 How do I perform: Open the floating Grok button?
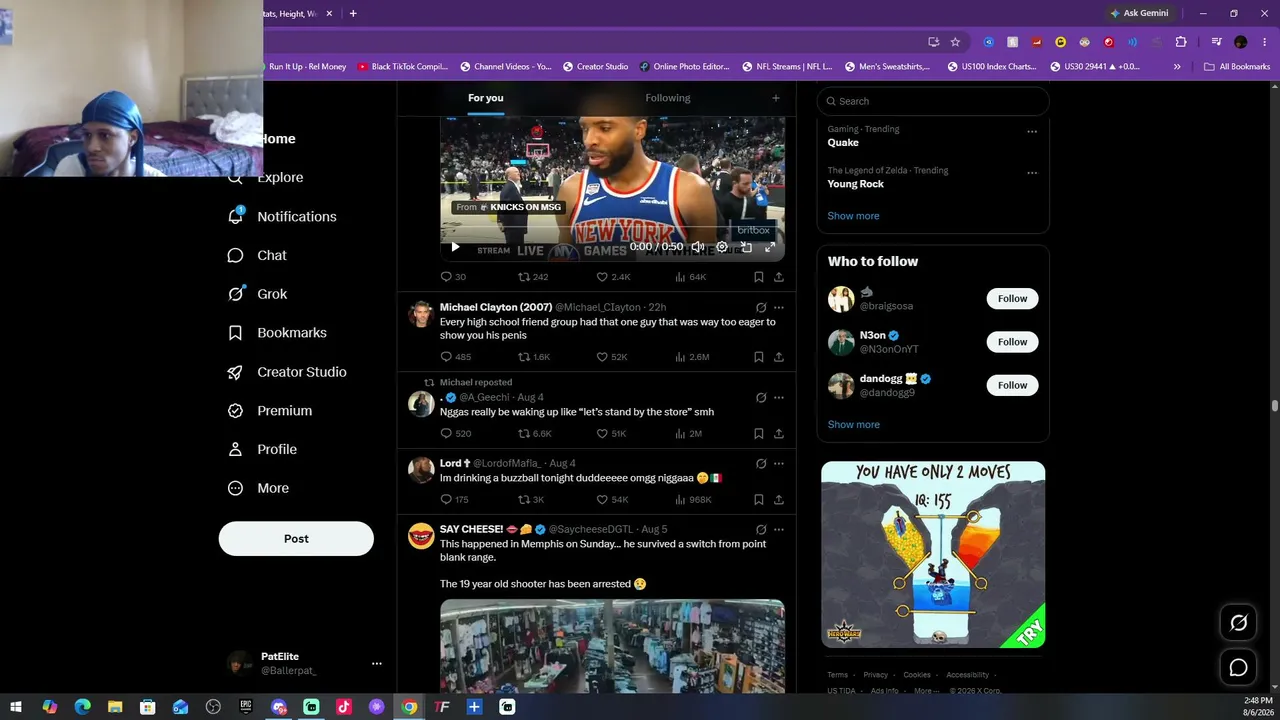tap(1238, 623)
